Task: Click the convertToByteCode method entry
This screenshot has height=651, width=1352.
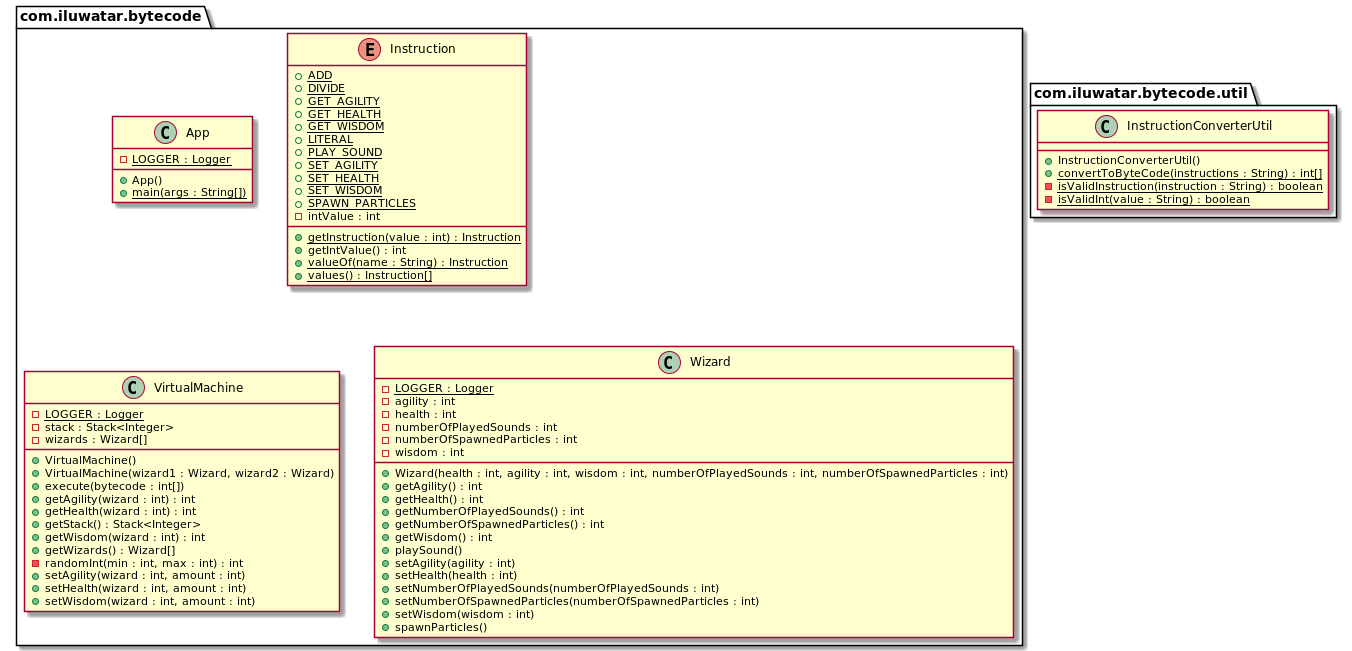Action: pos(1189,174)
